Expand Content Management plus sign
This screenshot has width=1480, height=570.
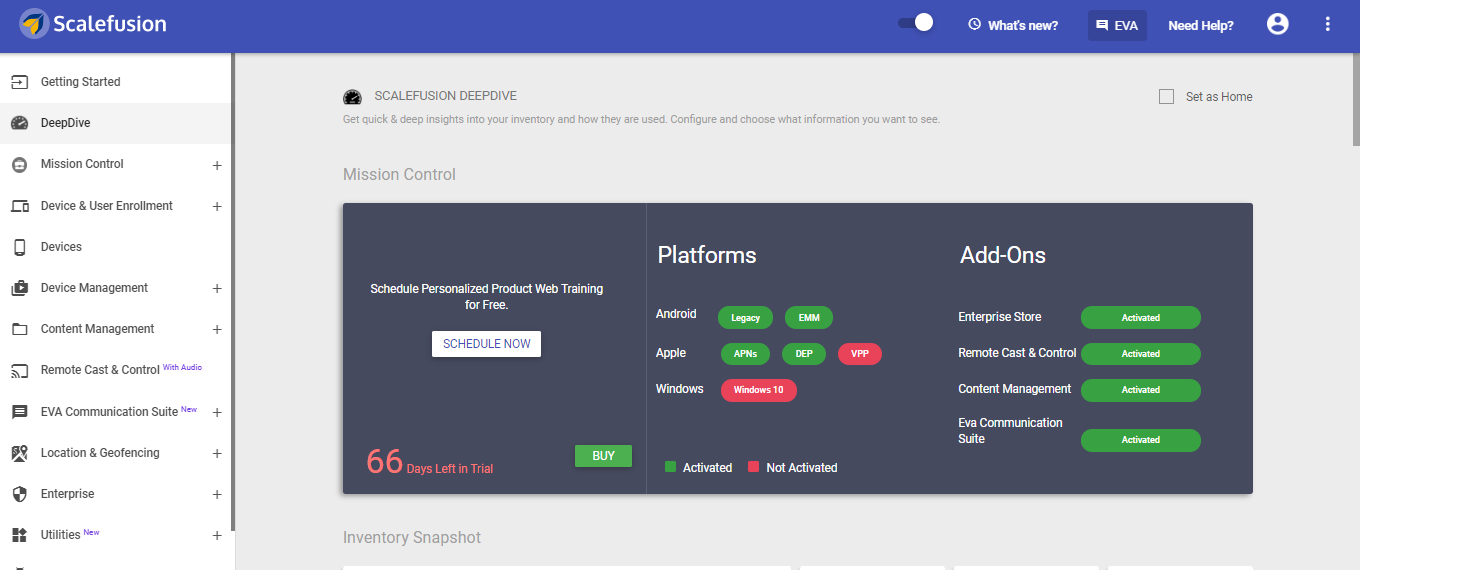[x=217, y=329]
